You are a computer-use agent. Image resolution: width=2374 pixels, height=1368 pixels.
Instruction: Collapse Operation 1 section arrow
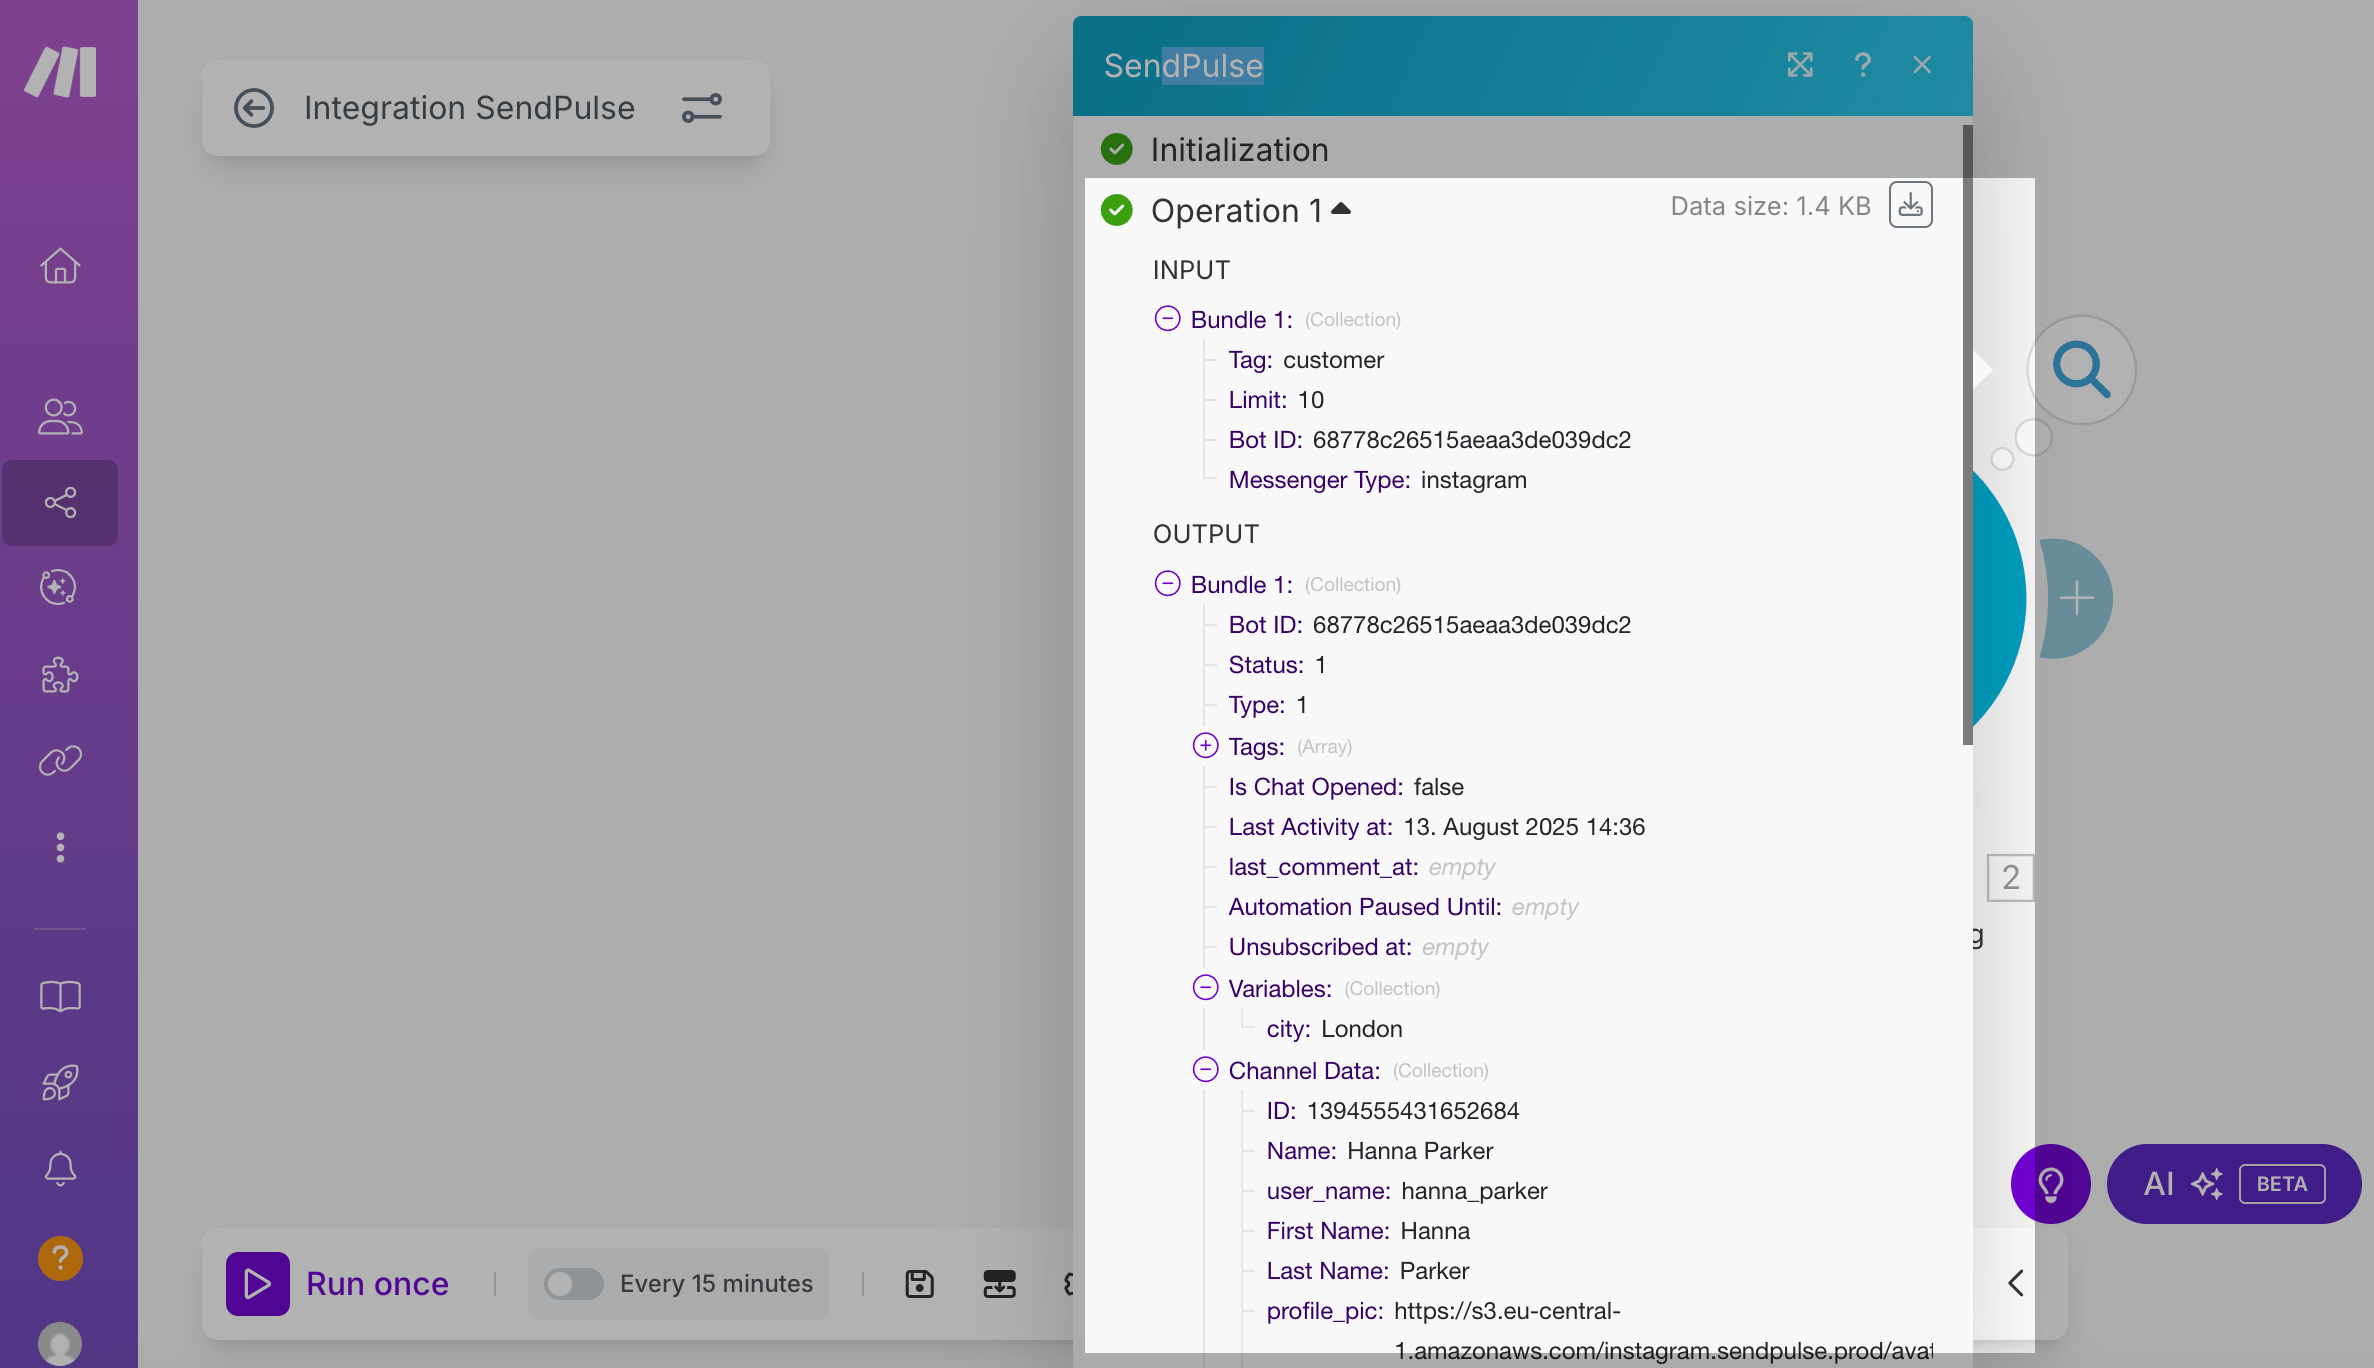point(1341,209)
